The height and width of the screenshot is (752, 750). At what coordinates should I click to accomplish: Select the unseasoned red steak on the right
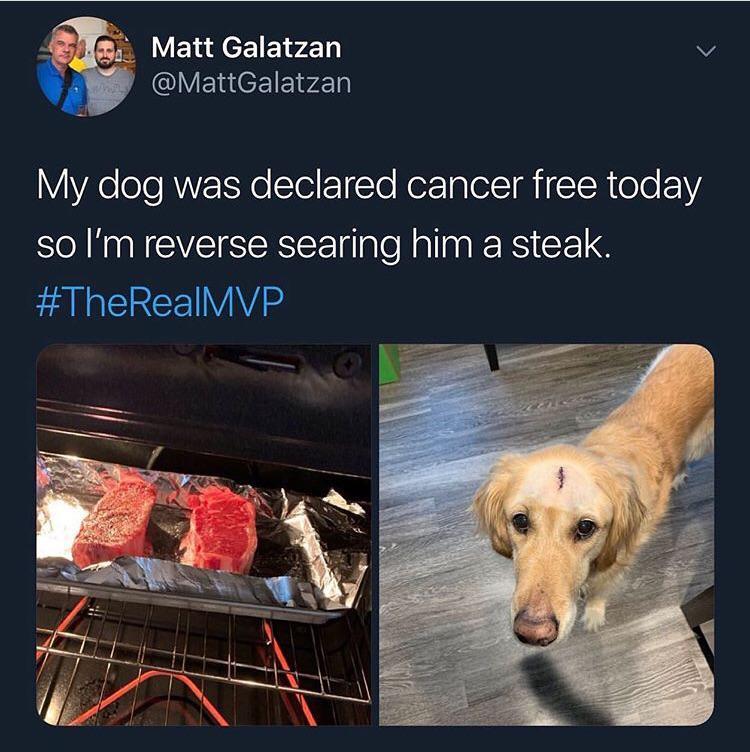(x=222, y=529)
